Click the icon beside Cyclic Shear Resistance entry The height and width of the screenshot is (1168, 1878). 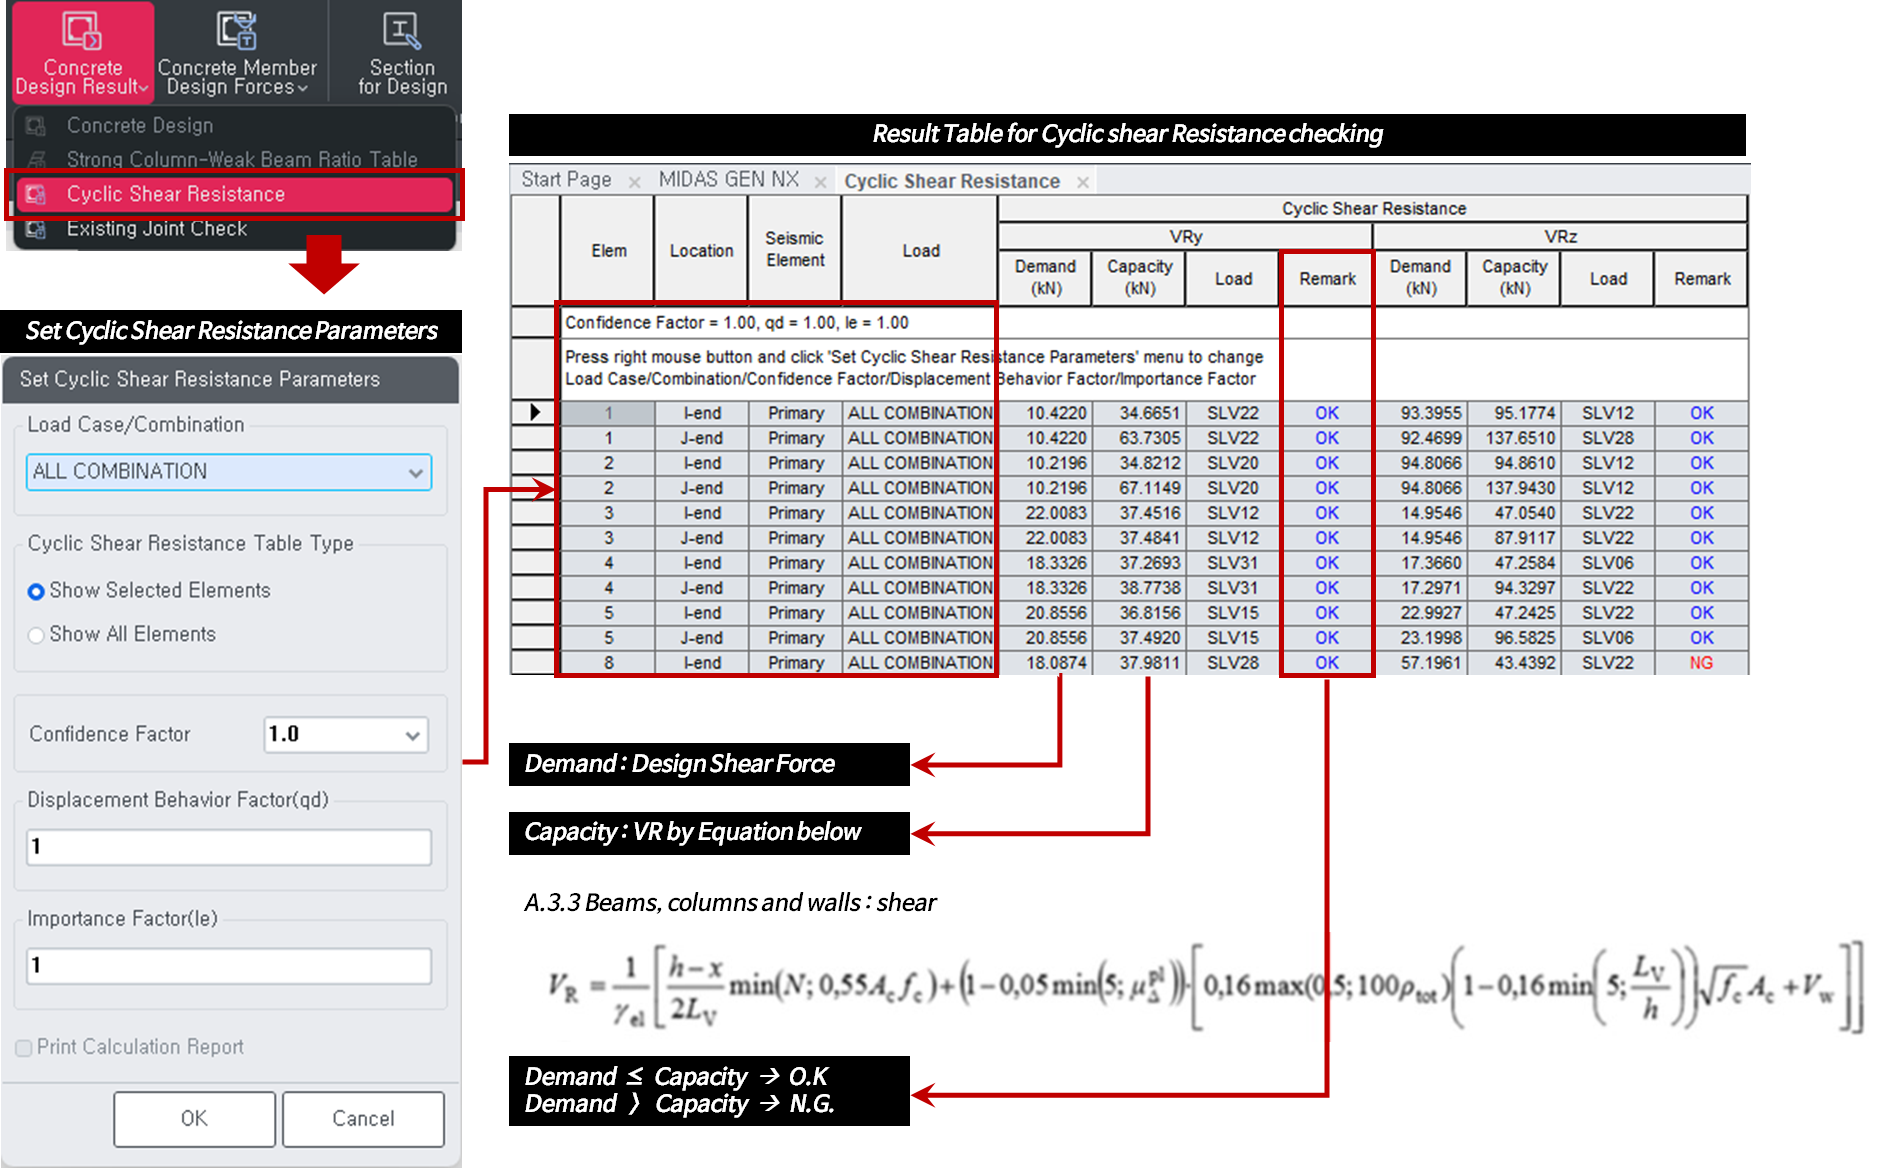(36, 194)
